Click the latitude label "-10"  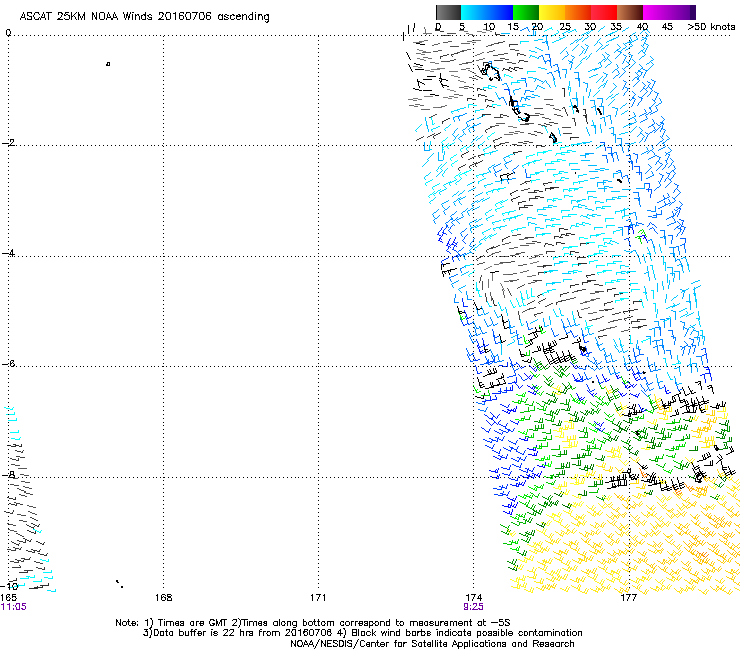point(10,586)
